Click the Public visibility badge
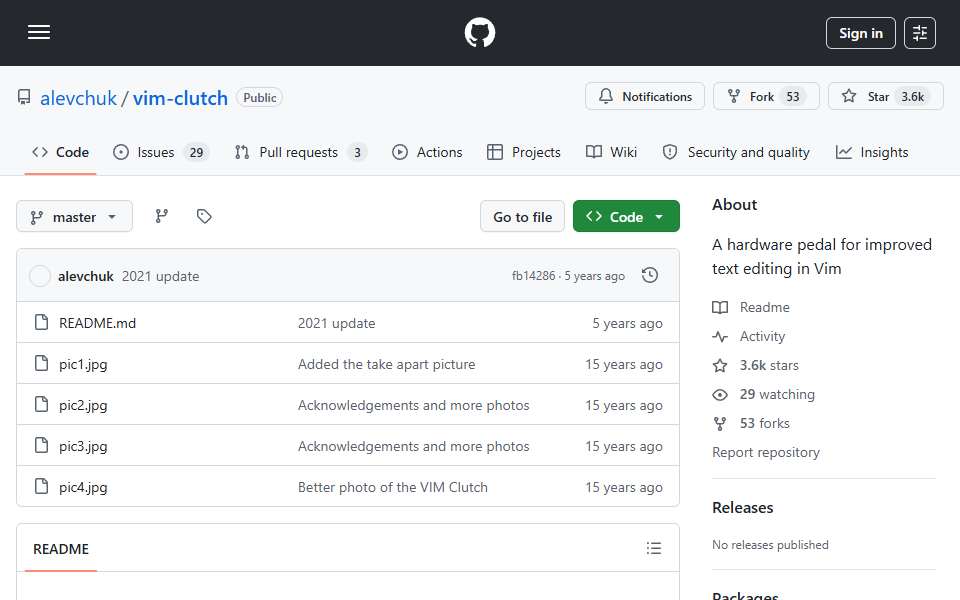 [260, 97]
